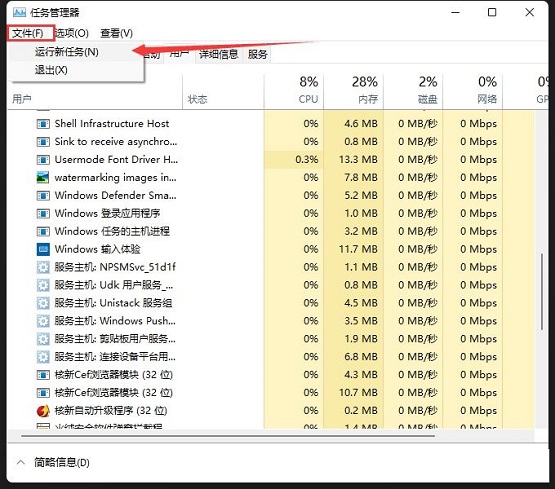Click the 7.8 MB memory cell
The width and height of the screenshot is (555, 489).
coord(354,178)
